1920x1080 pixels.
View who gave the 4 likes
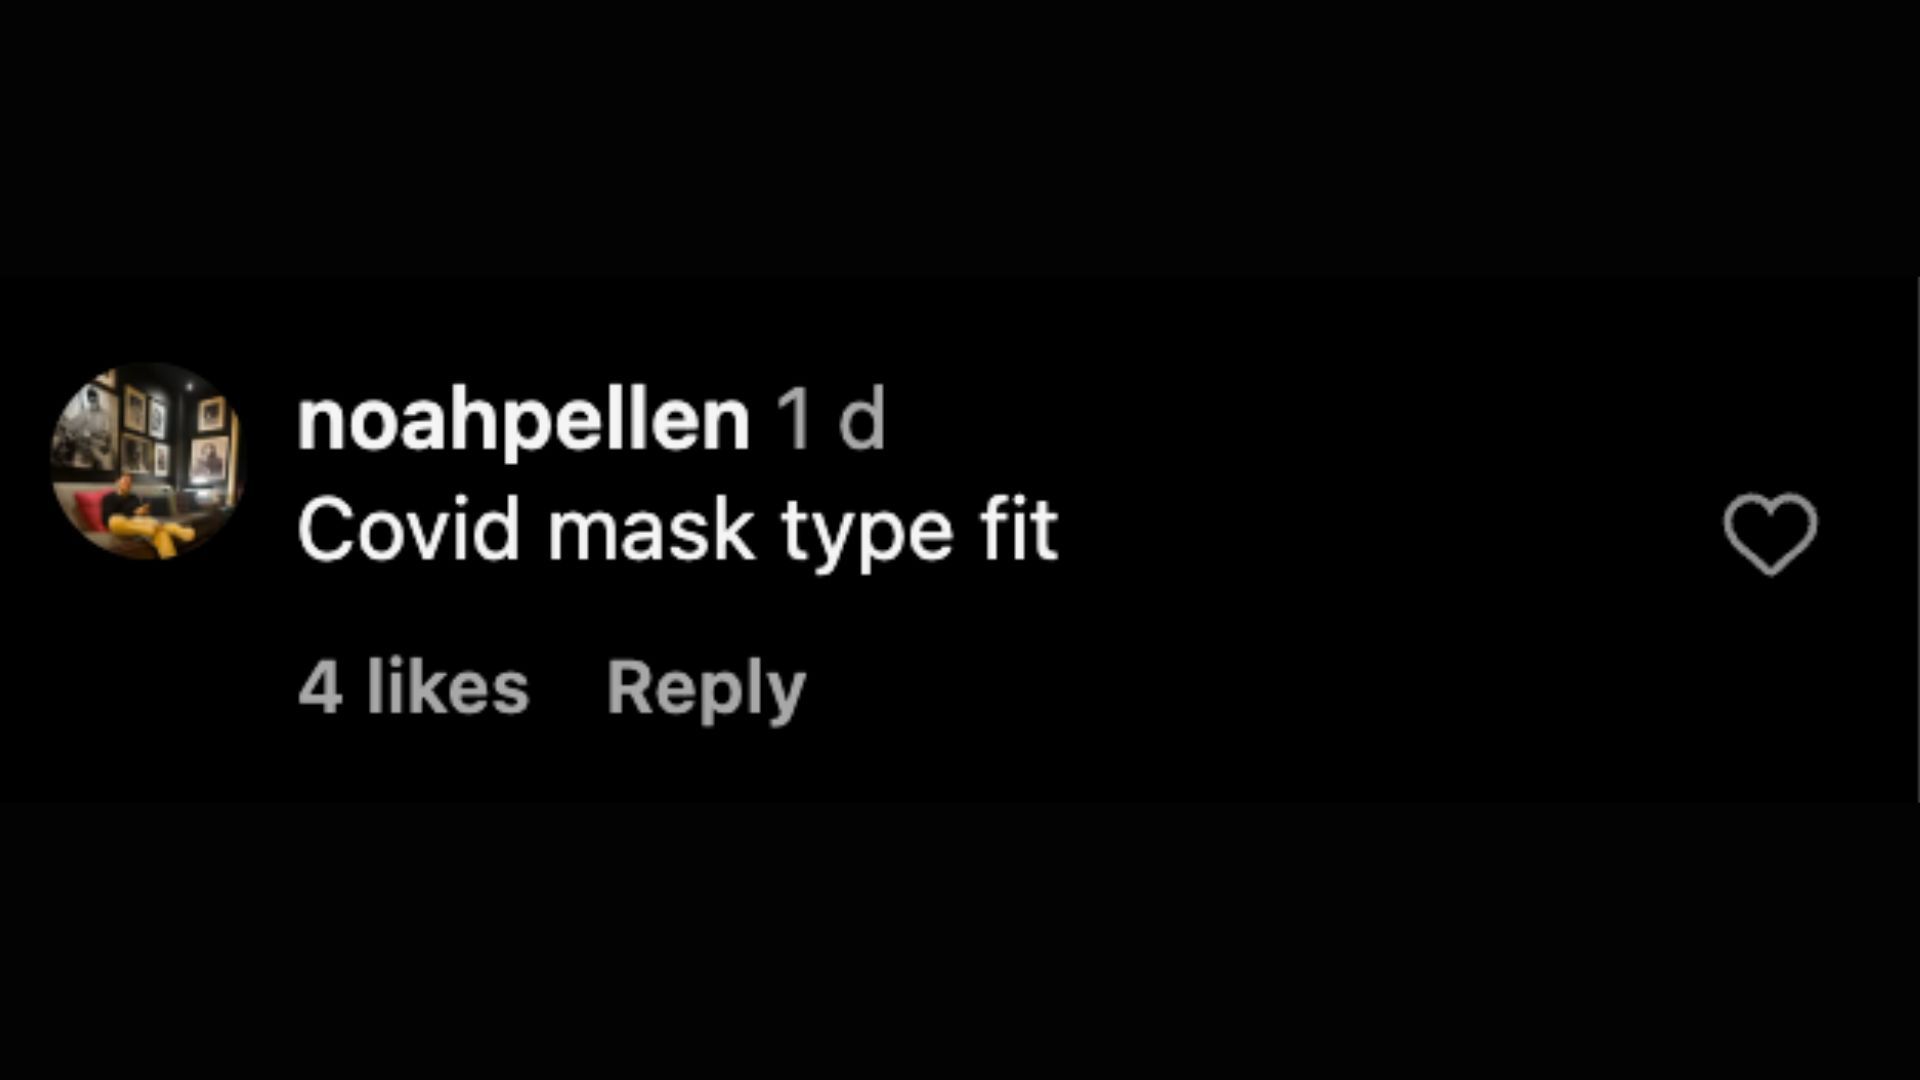(413, 687)
